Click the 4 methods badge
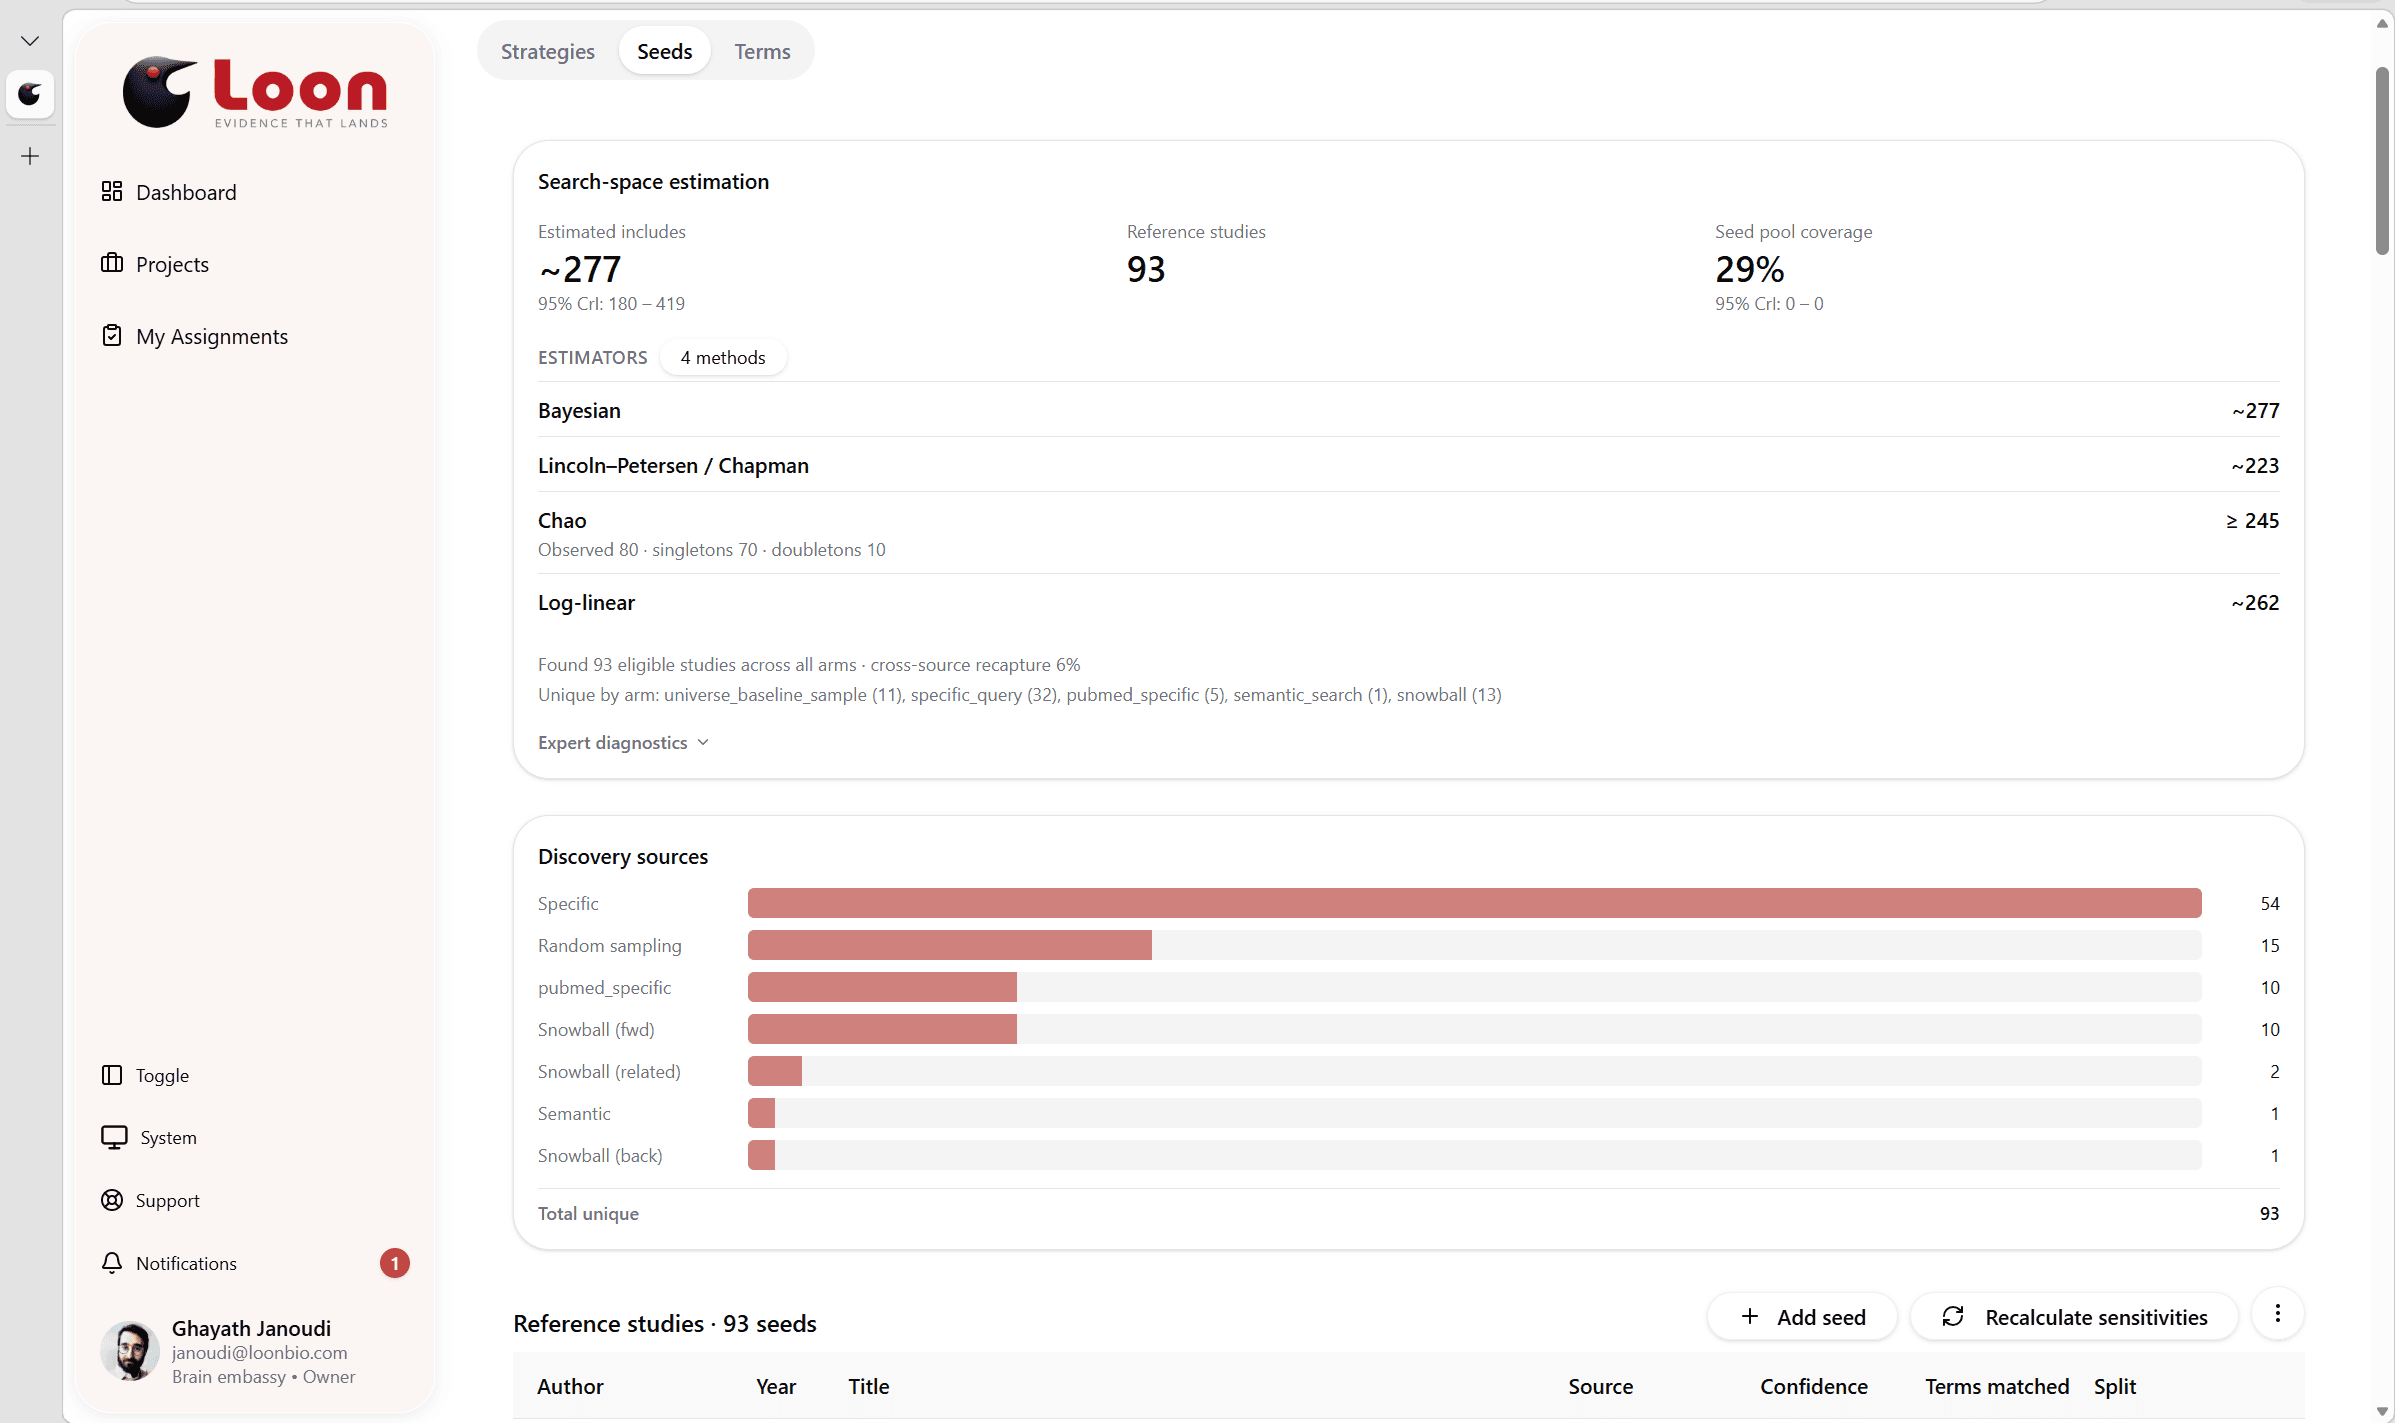 point(723,357)
